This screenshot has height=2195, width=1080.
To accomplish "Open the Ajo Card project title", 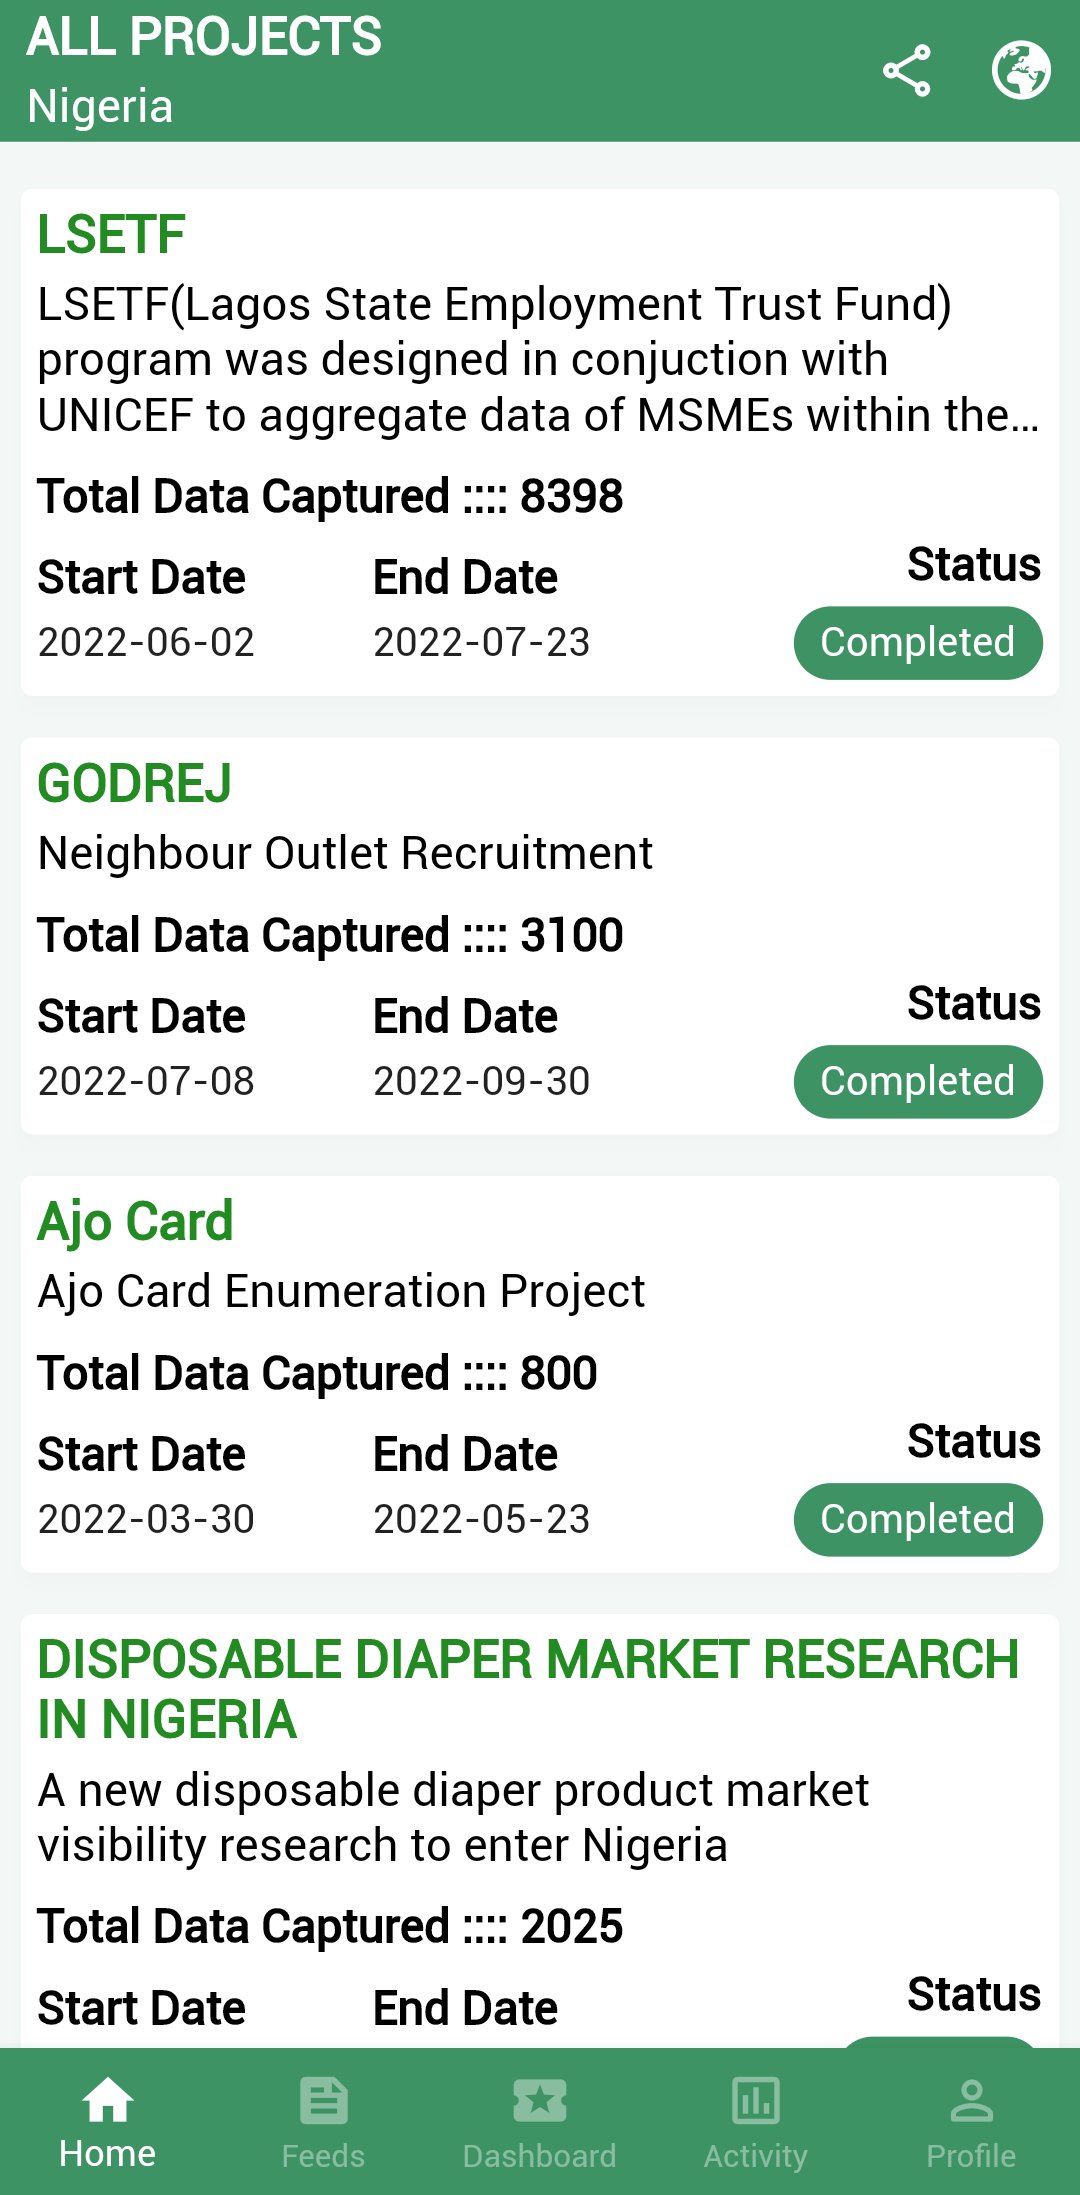I will click(x=135, y=1222).
